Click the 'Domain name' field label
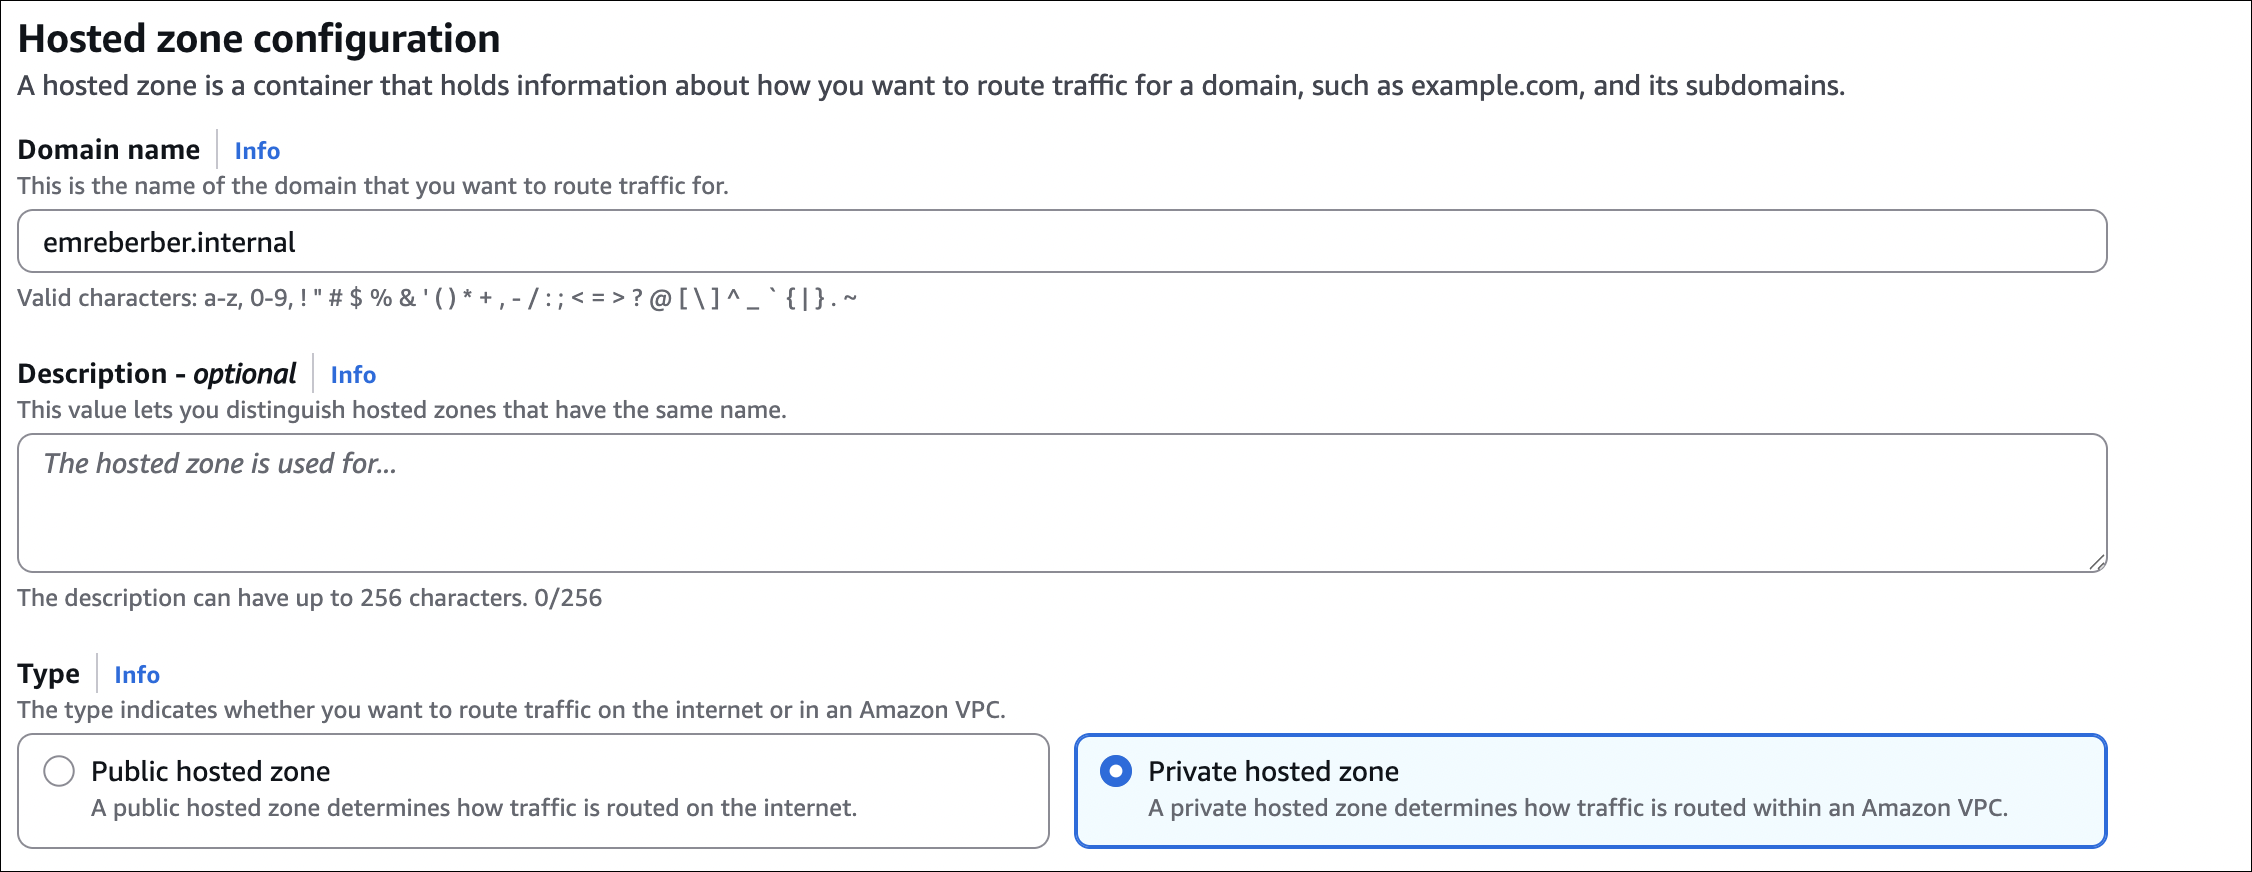The height and width of the screenshot is (872, 2252). click(109, 150)
